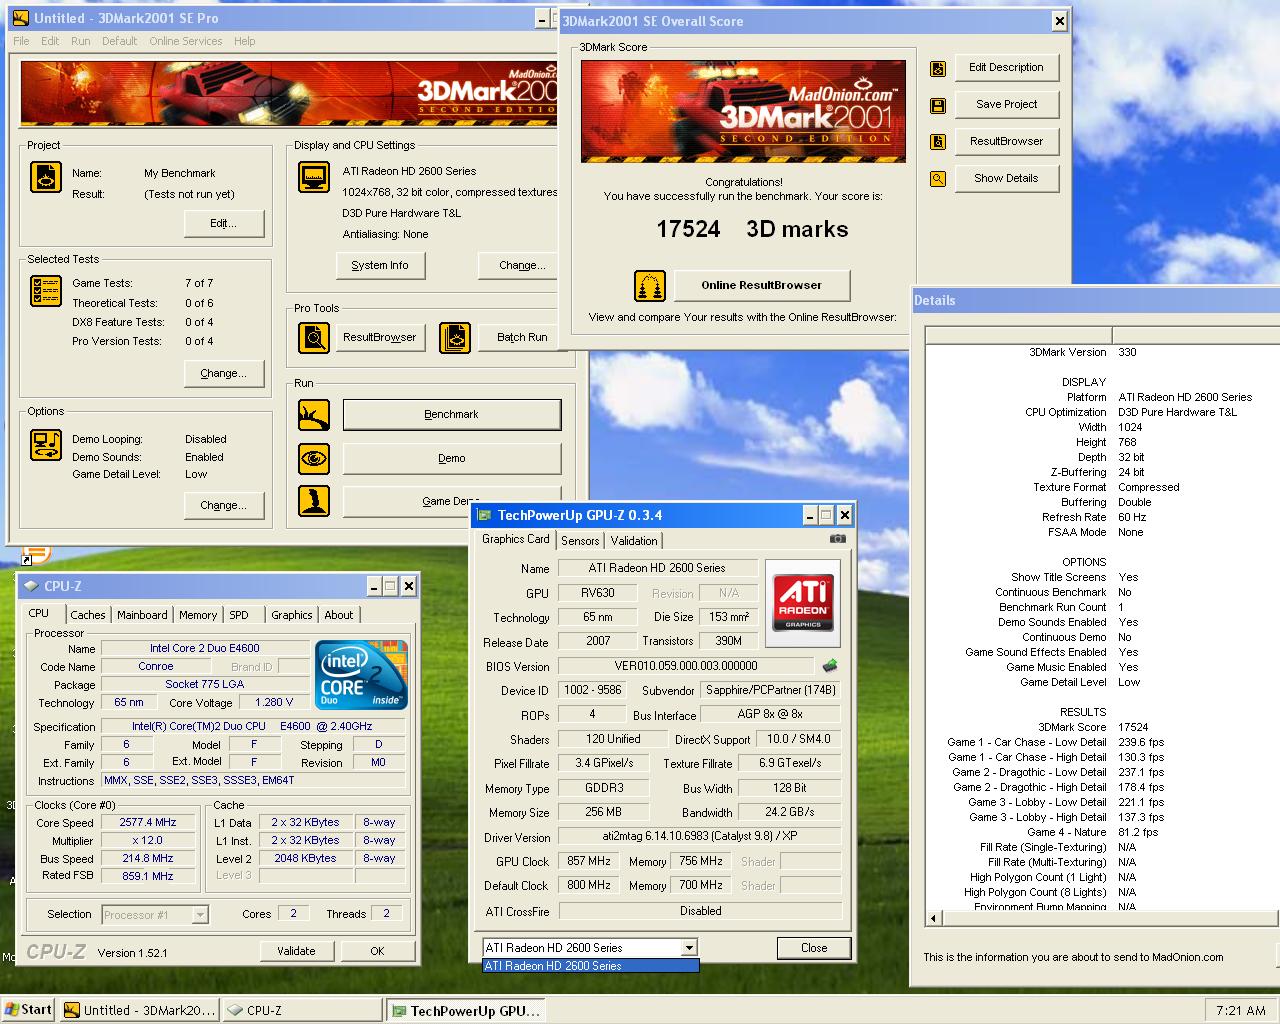1280x1024 pixels.
Task: Click the Edit... button in Project section
Action: 224,223
